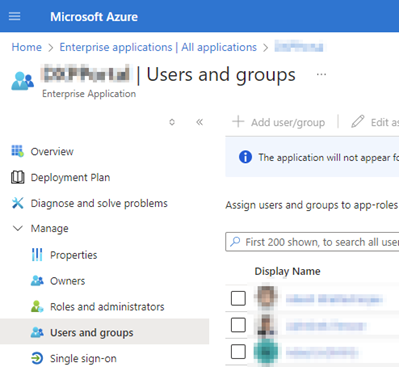
Task: Sort by Display Name column header
Action: [287, 271]
